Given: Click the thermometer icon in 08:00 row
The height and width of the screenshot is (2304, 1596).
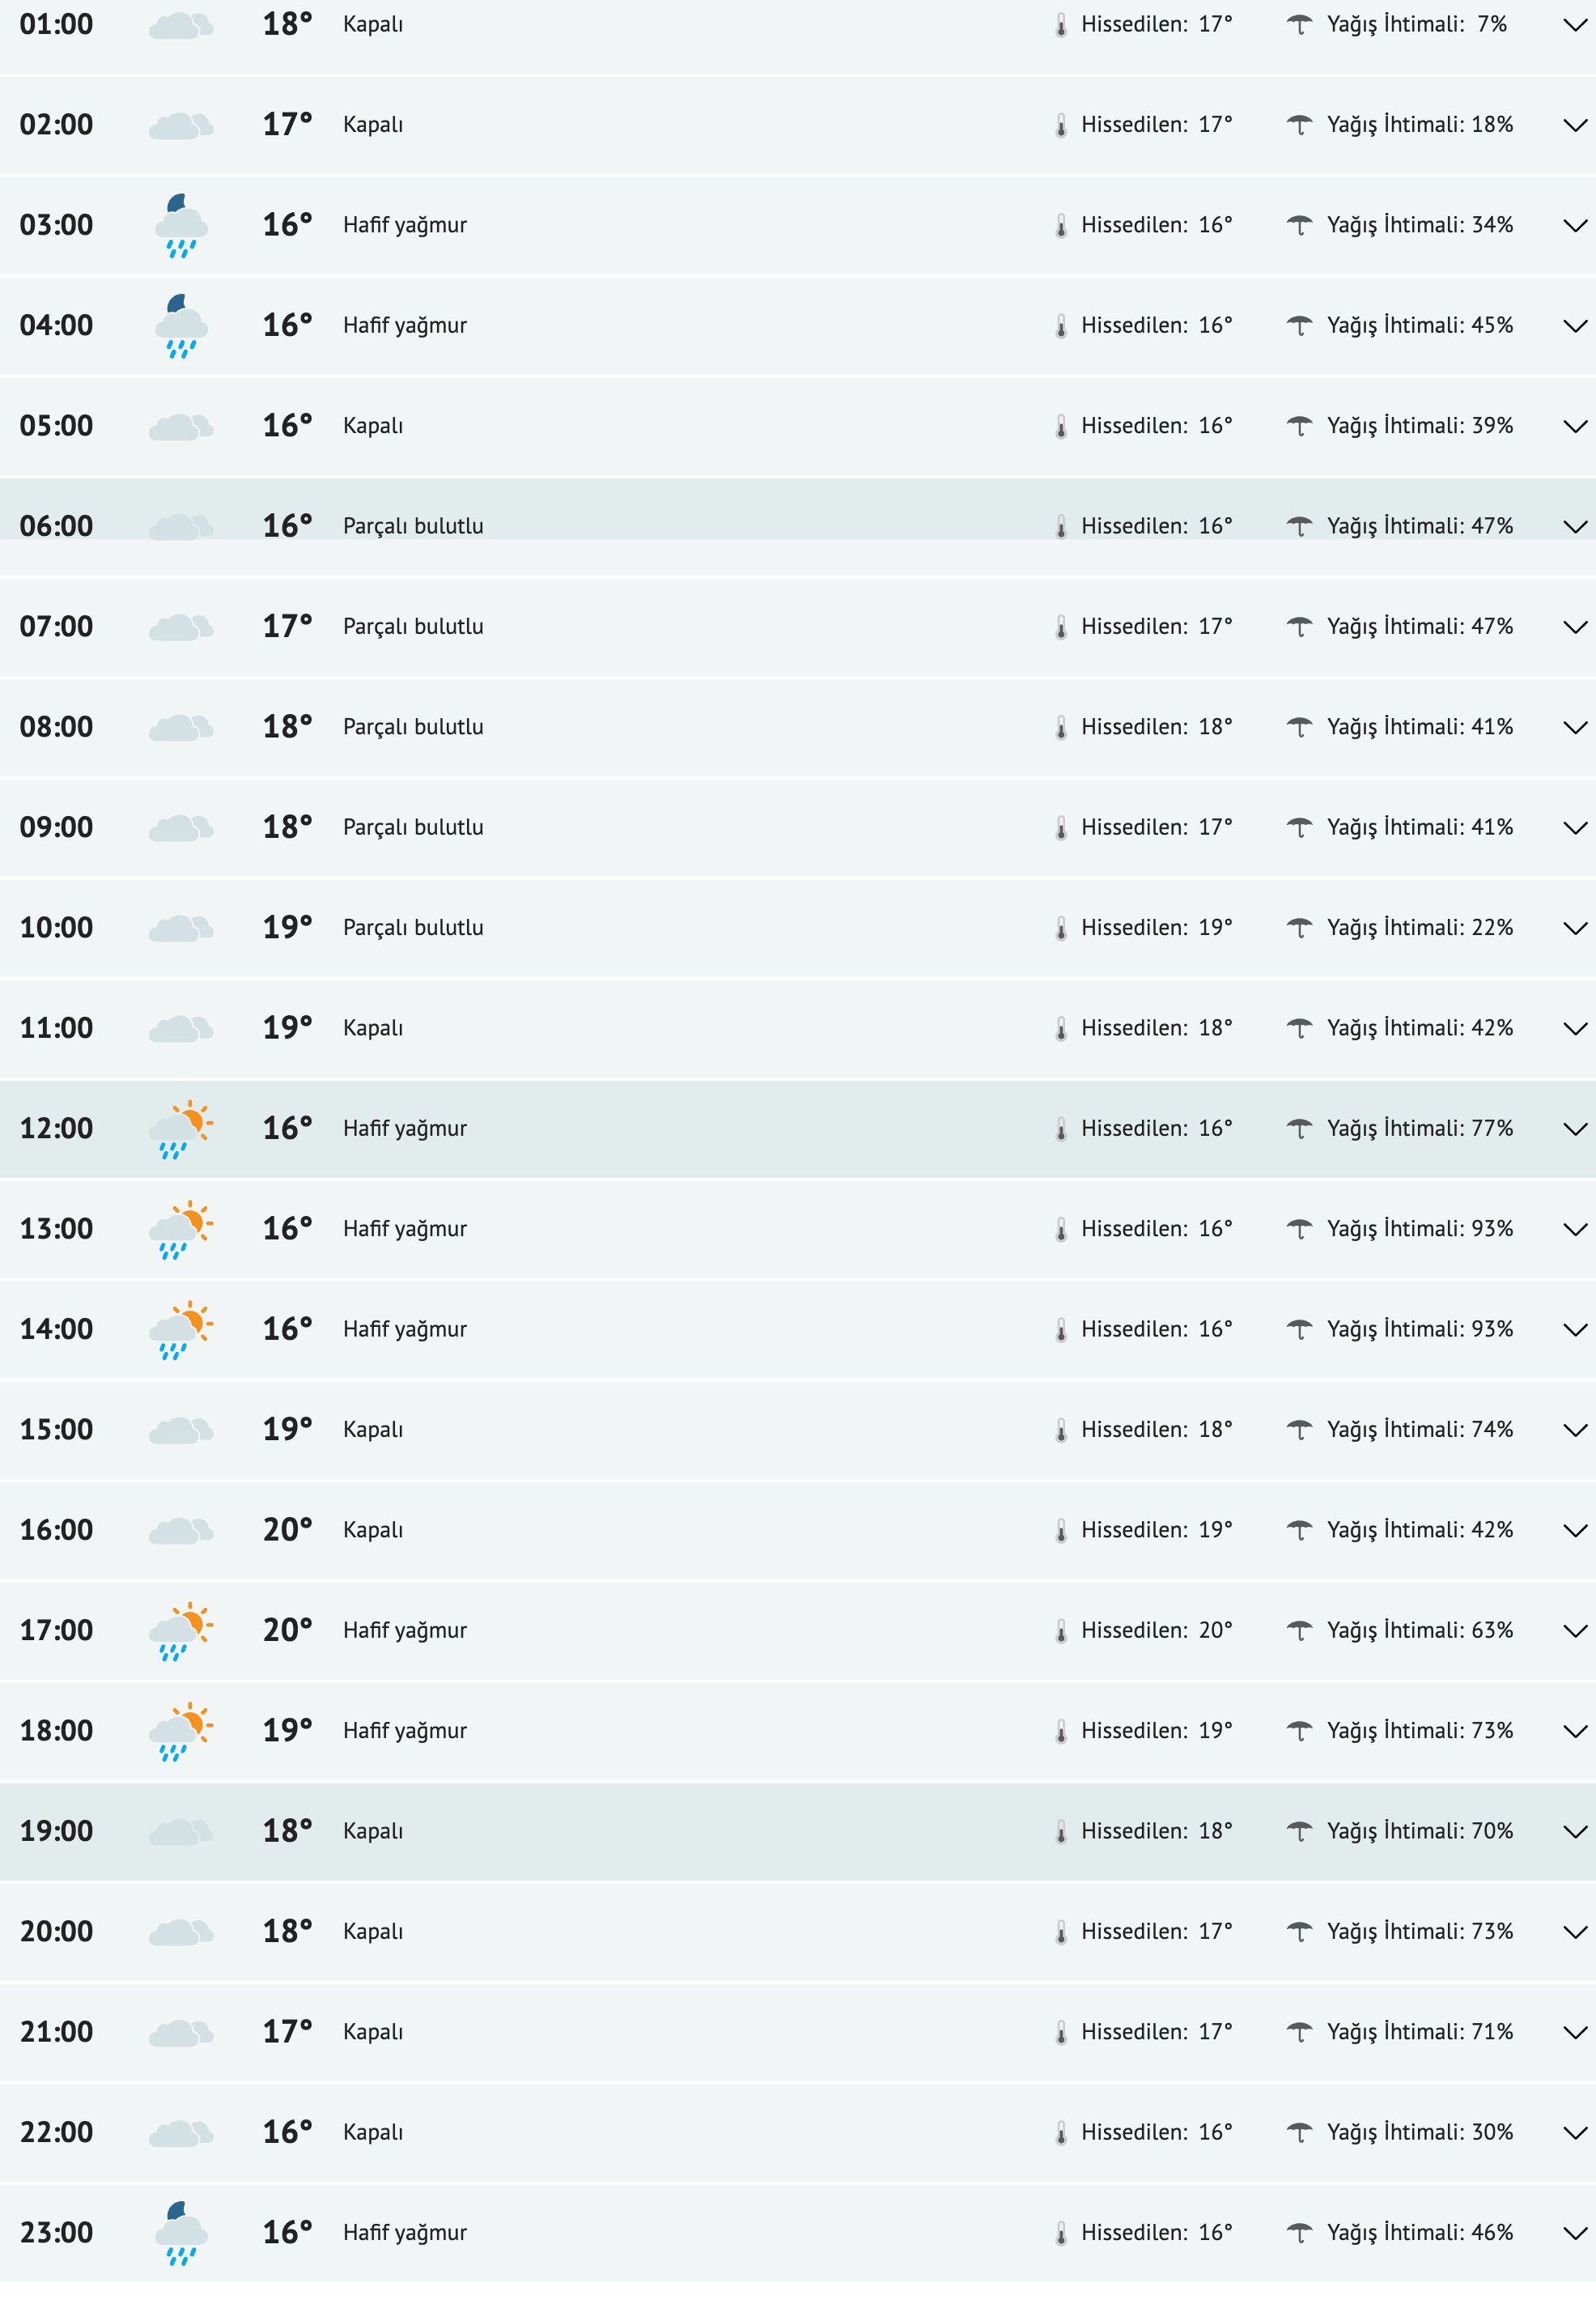Looking at the screenshot, I should [x=1061, y=728].
